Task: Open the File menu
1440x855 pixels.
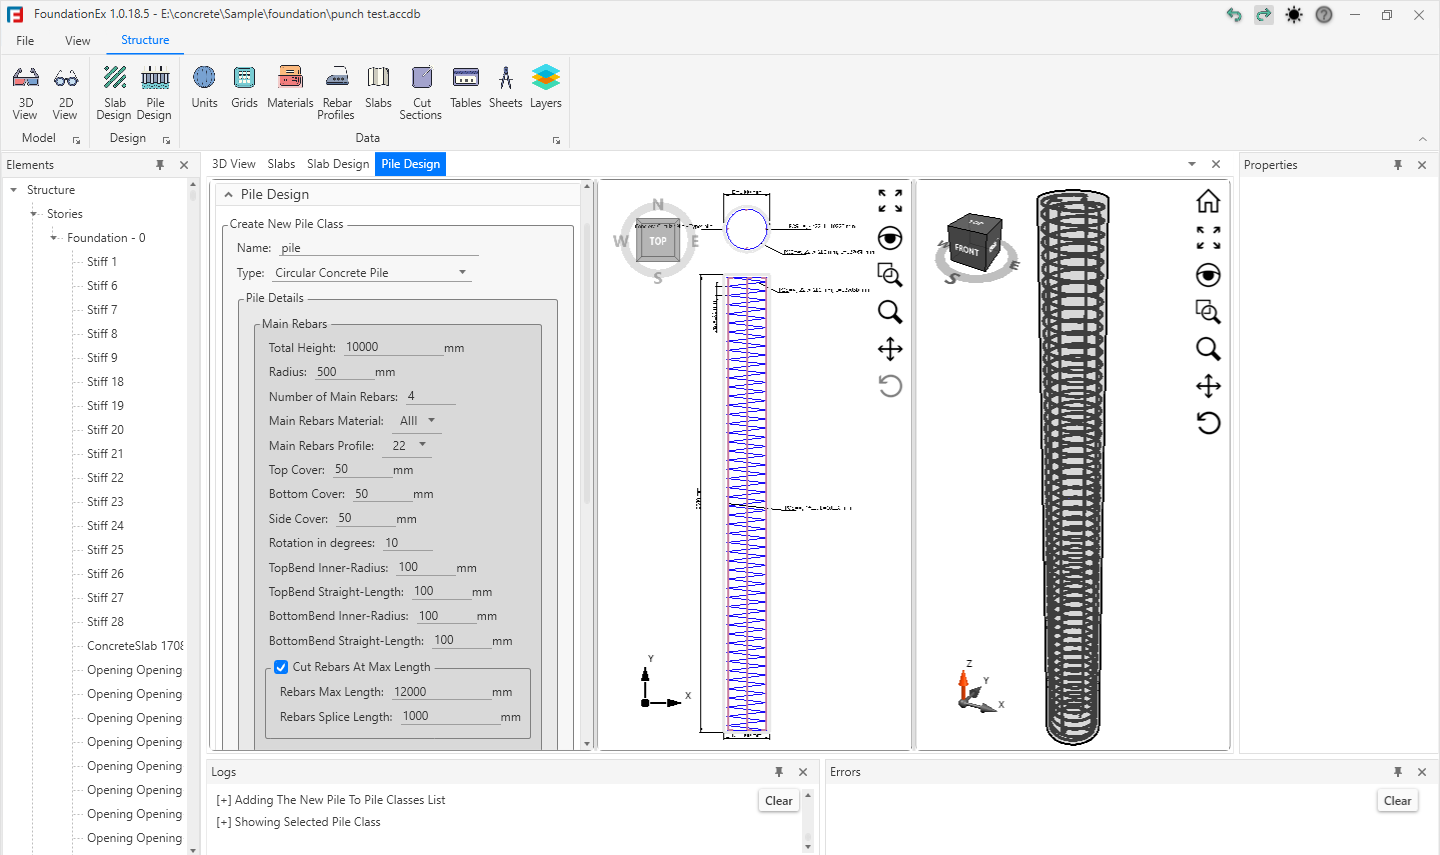Action: [x=25, y=41]
